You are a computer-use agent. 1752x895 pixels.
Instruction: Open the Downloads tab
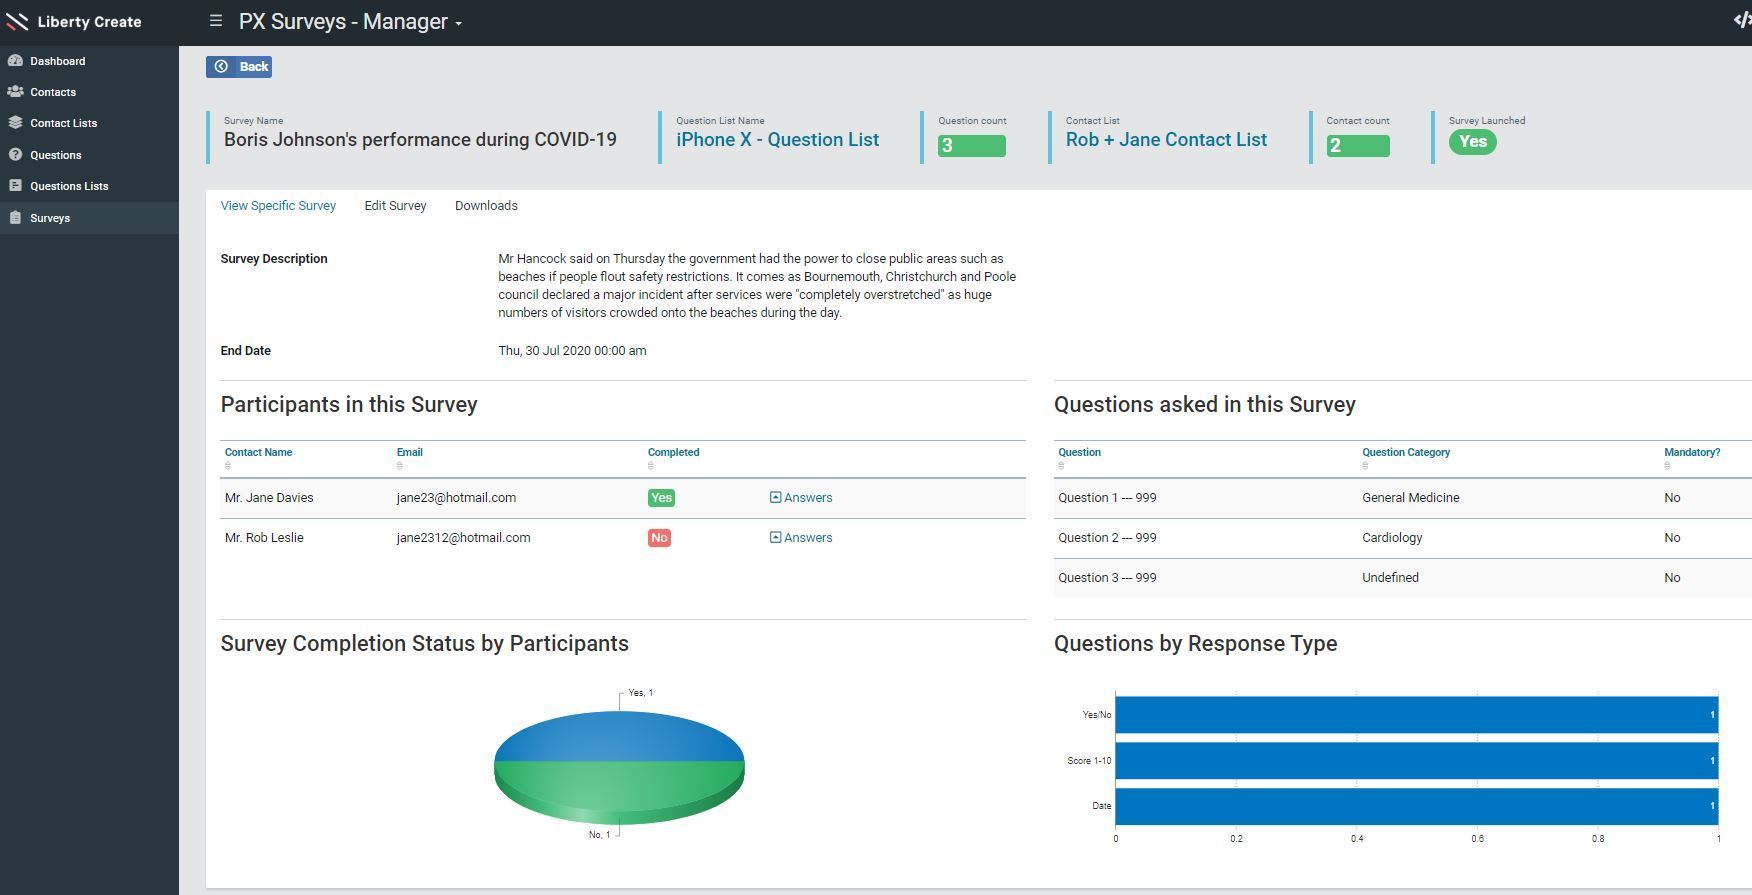click(x=486, y=206)
